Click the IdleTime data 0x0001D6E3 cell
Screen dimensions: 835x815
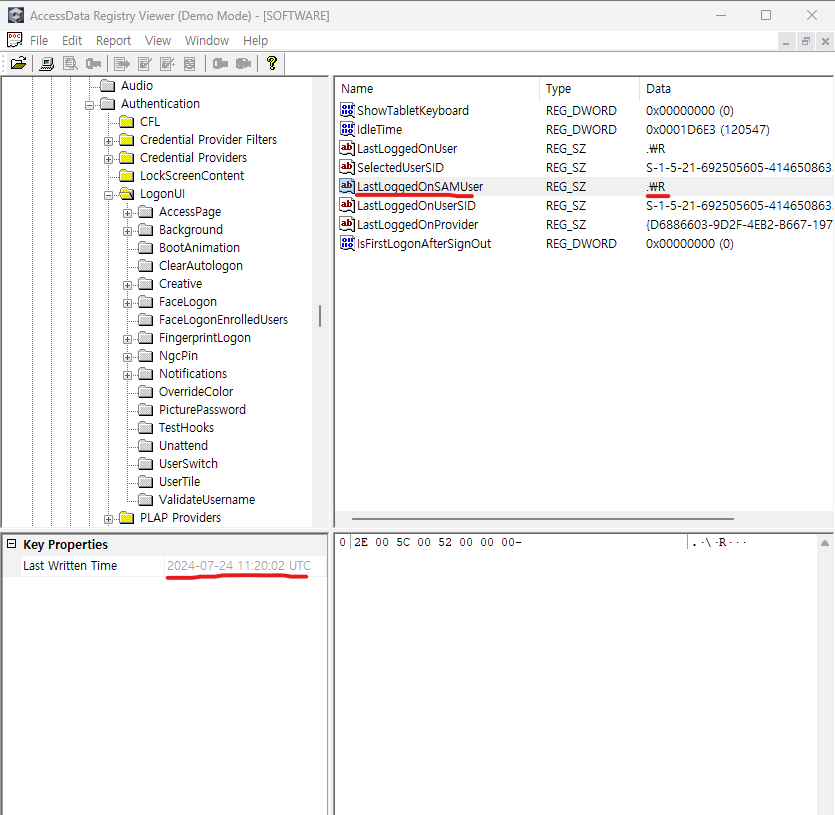click(x=707, y=129)
